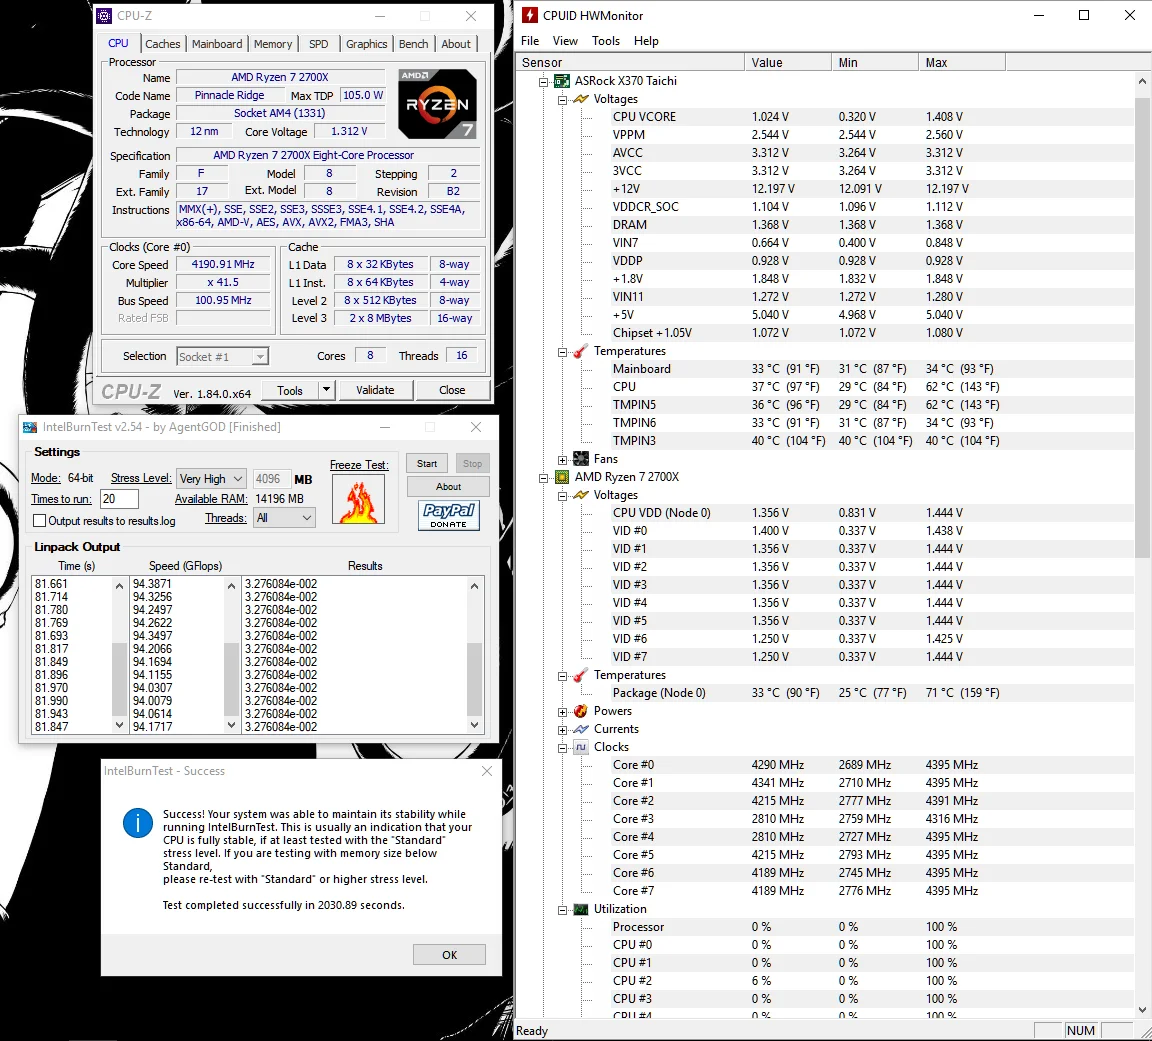Open the Help menu in HWMonitor
Viewport: 1152px width, 1041px height.
coord(646,41)
